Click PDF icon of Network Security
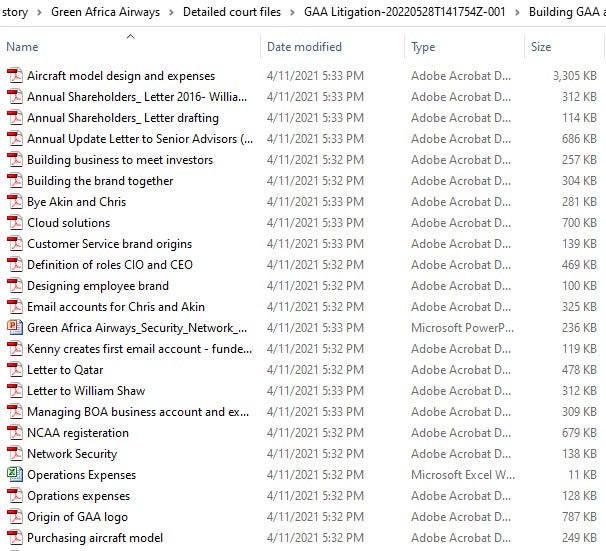 pyautogui.click(x=15, y=454)
